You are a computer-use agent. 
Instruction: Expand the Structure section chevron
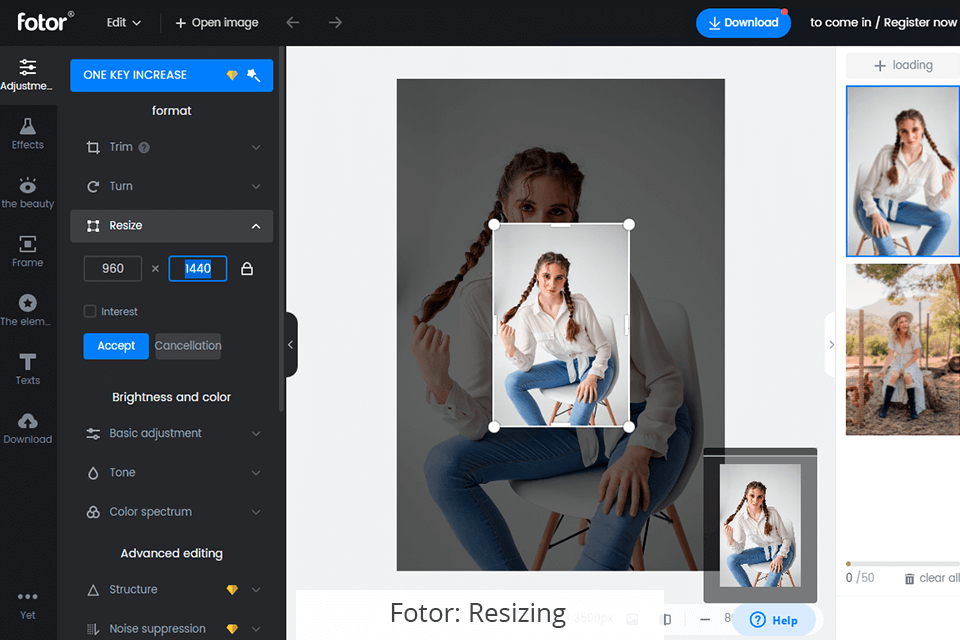click(x=256, y=590)
